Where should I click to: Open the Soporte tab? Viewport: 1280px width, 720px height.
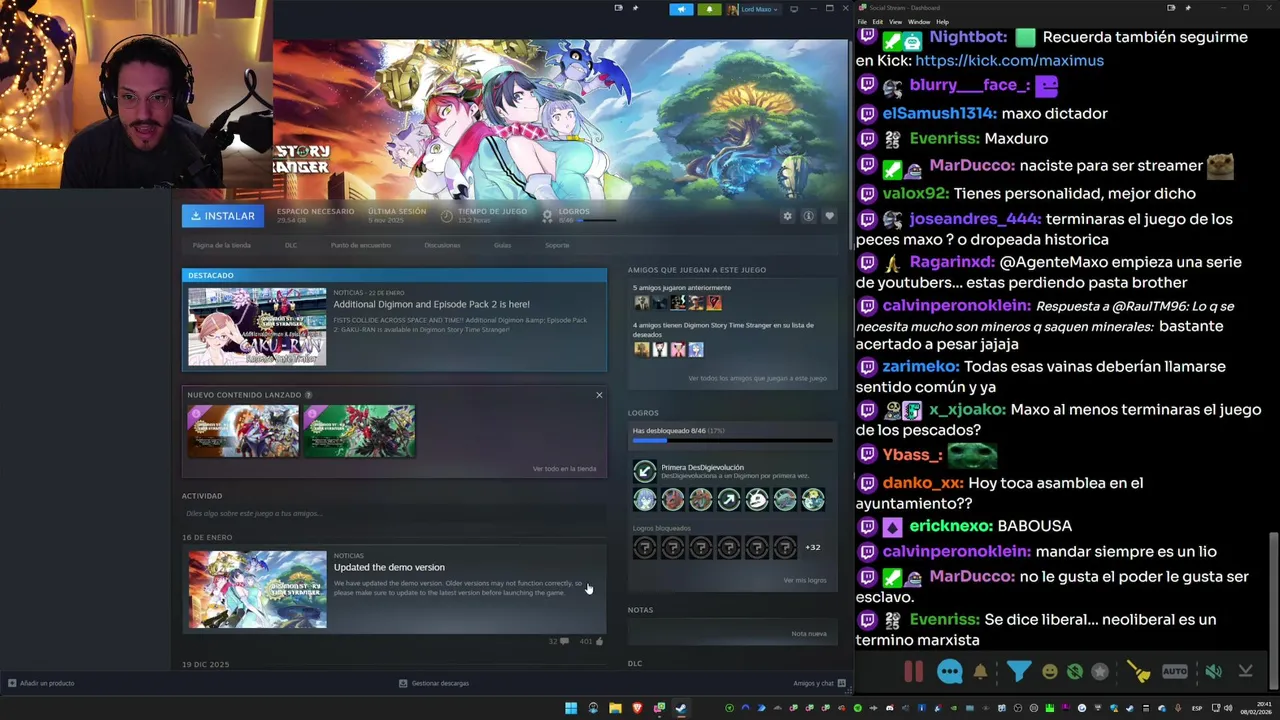557,245
